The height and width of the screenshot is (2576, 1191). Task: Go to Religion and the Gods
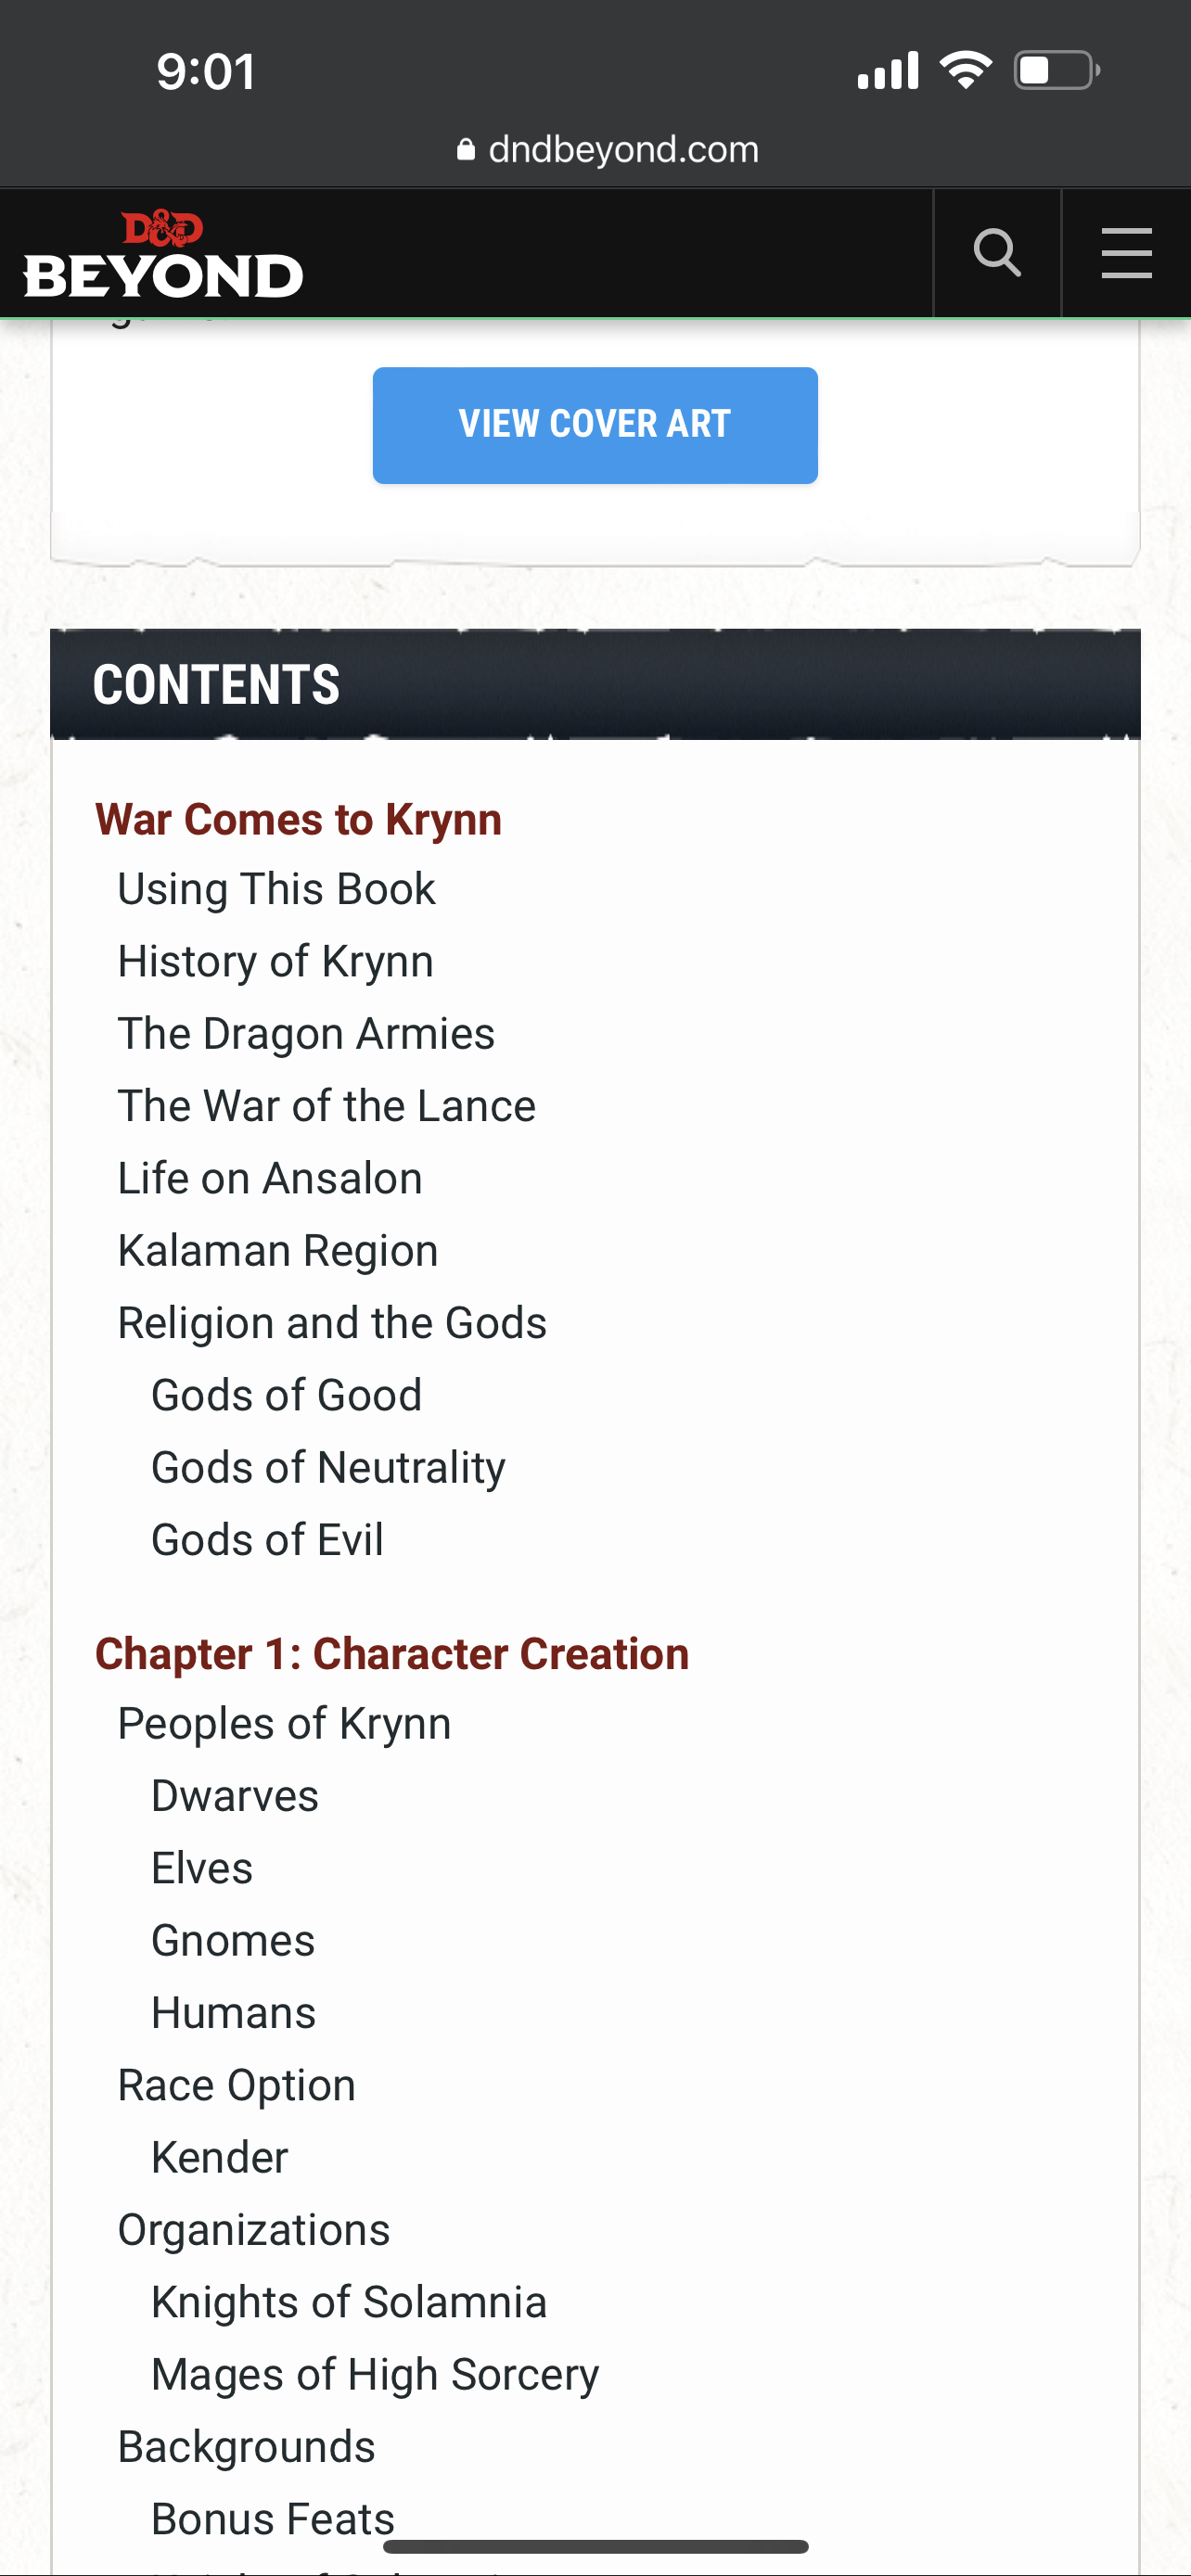tap(332, 1323)
